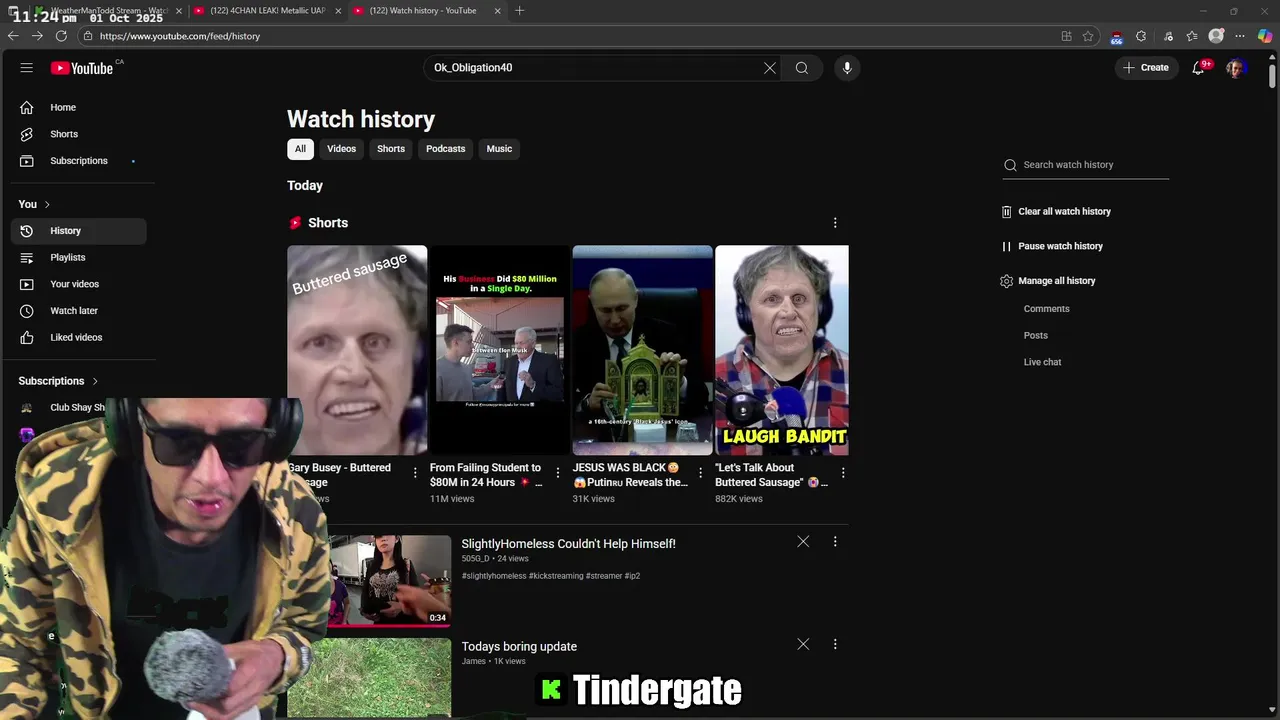This screenshot has height=720, width=1280.
Task: Open the YouTube hamburger guide menu
Action: pos(27,68)
